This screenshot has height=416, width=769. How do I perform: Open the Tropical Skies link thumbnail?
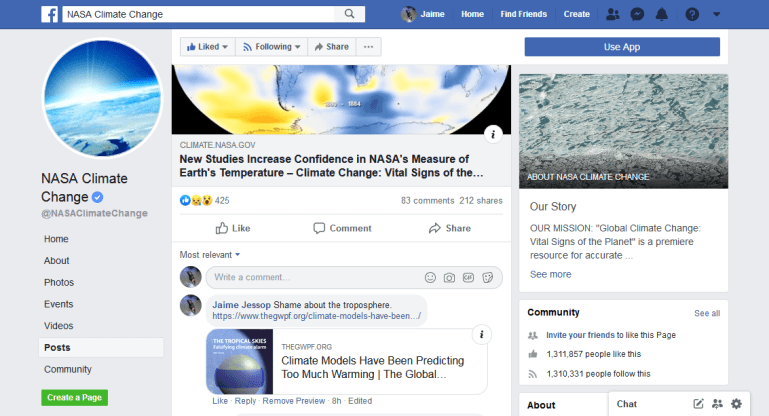(240, 362)
